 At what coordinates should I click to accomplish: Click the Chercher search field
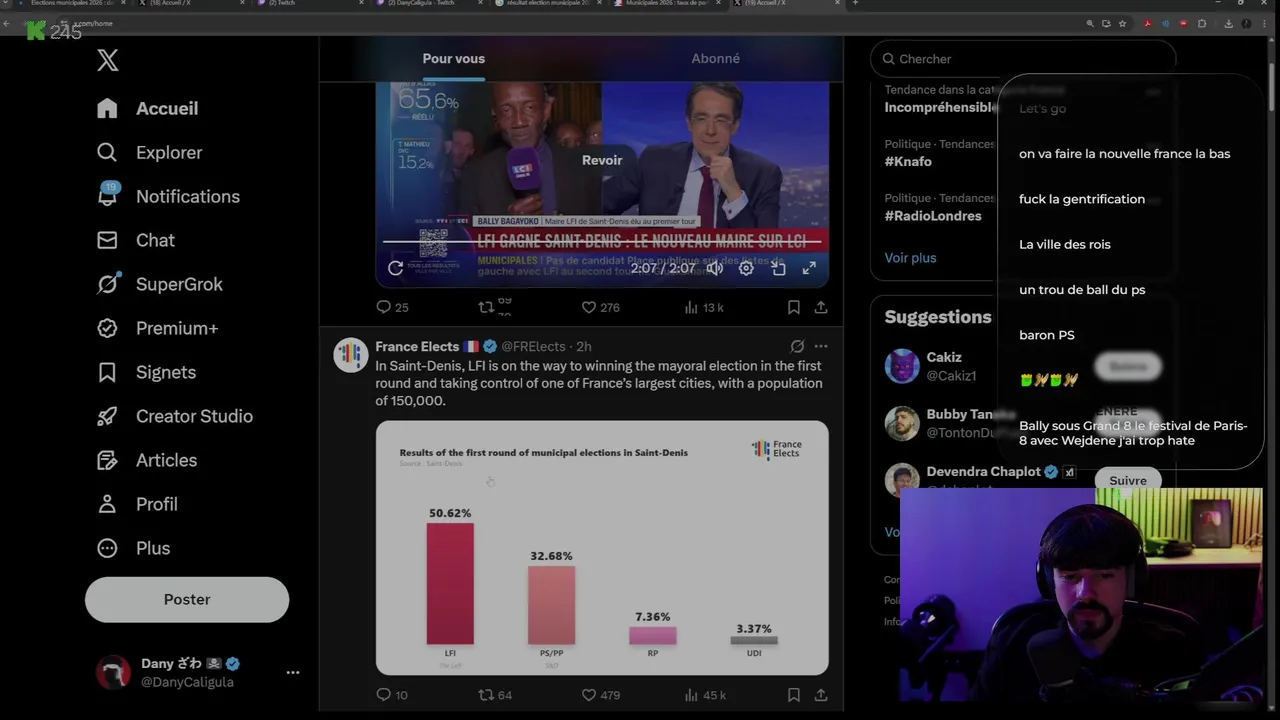[x=1022, y=59]
